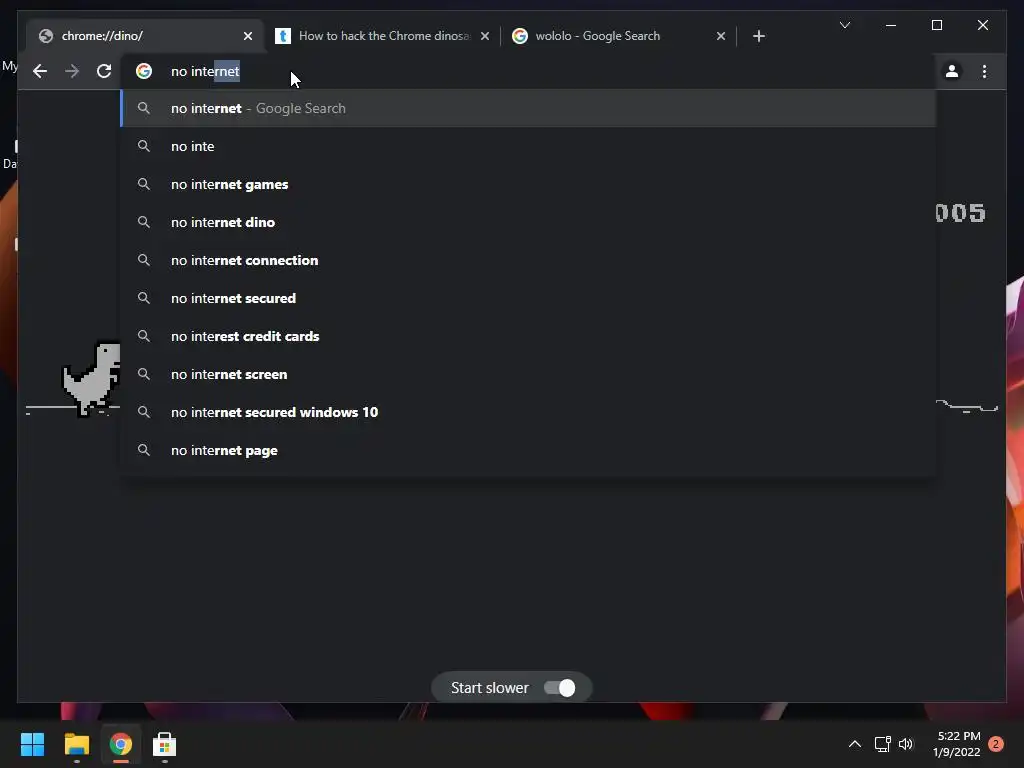Select 'no internet secured windows 10' suggestion
Screen dimensions: 1024x768
[528, 412]
